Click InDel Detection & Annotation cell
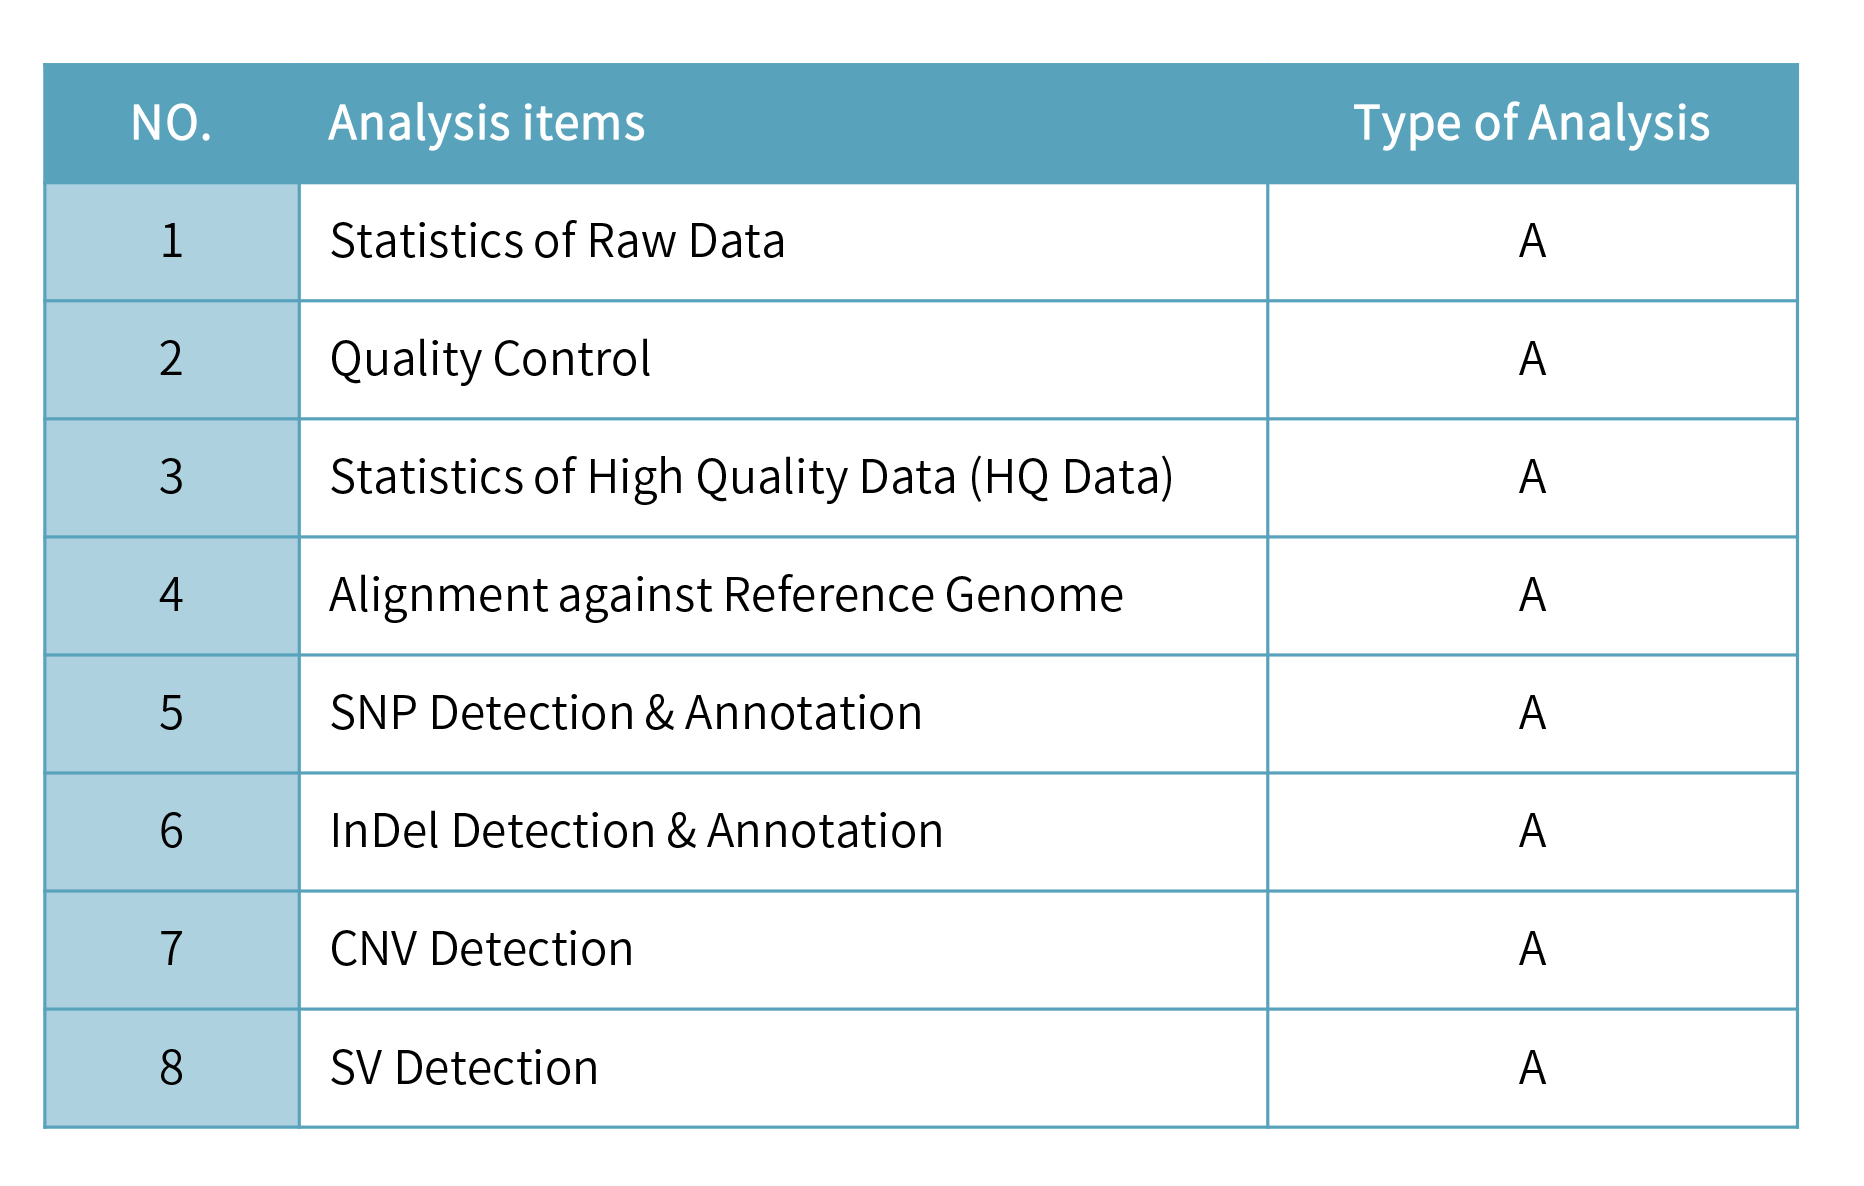Image resolution: width=1864 pixels, height=1186 pixels. 636,831
